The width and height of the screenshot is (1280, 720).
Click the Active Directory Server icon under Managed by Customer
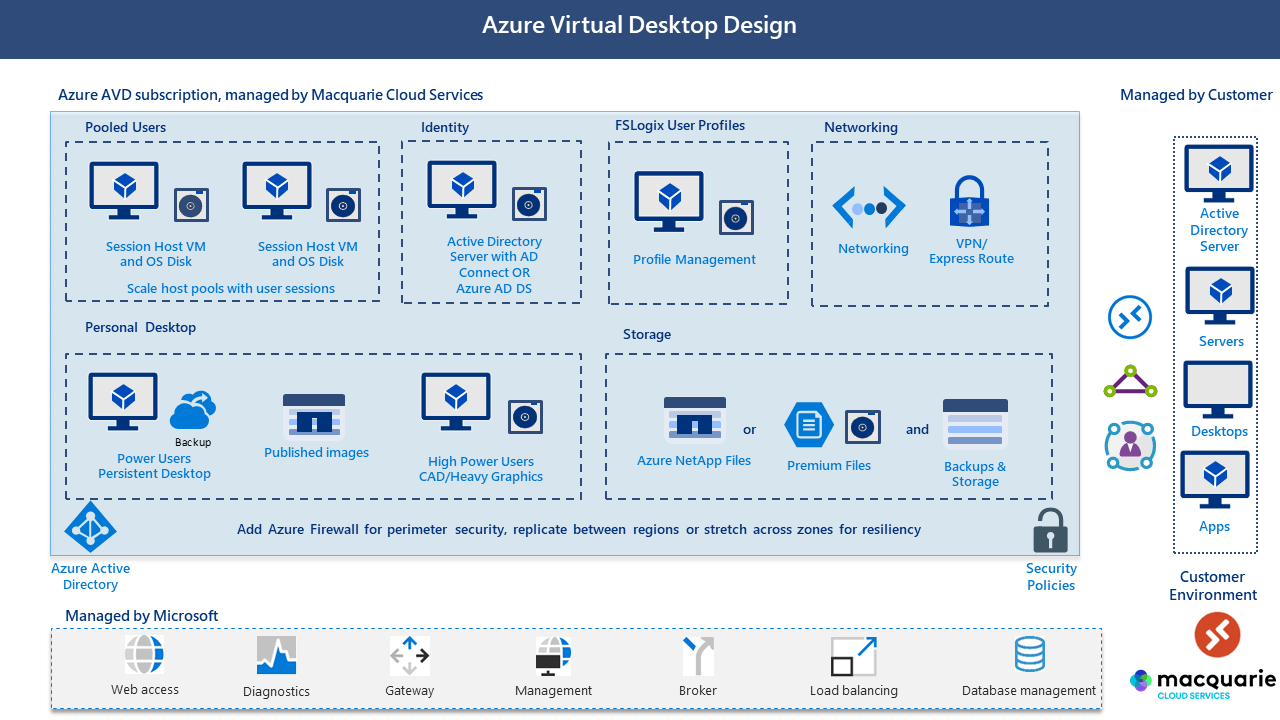click(1216, 172)
